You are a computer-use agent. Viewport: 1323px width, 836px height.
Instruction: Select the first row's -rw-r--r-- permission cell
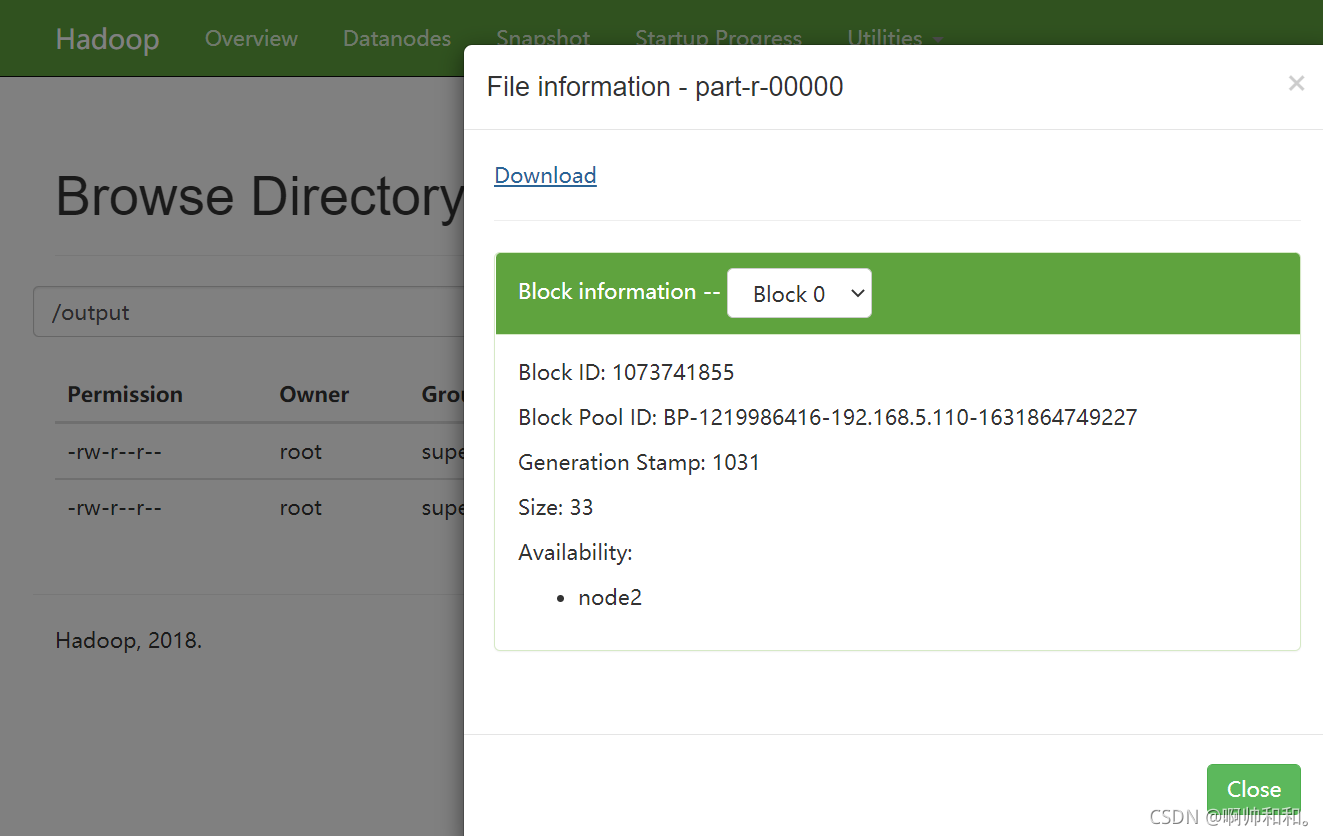tap(115, 452)
